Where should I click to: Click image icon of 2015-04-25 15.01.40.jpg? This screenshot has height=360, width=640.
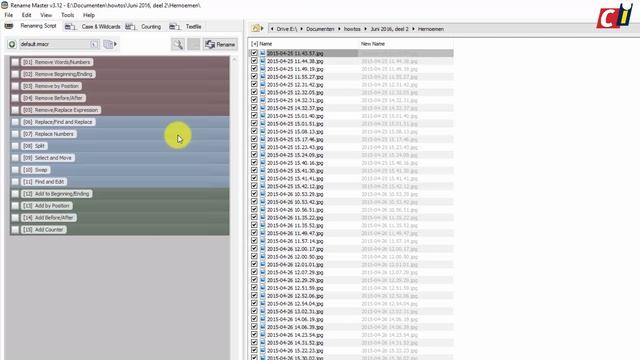pos(262,116)
